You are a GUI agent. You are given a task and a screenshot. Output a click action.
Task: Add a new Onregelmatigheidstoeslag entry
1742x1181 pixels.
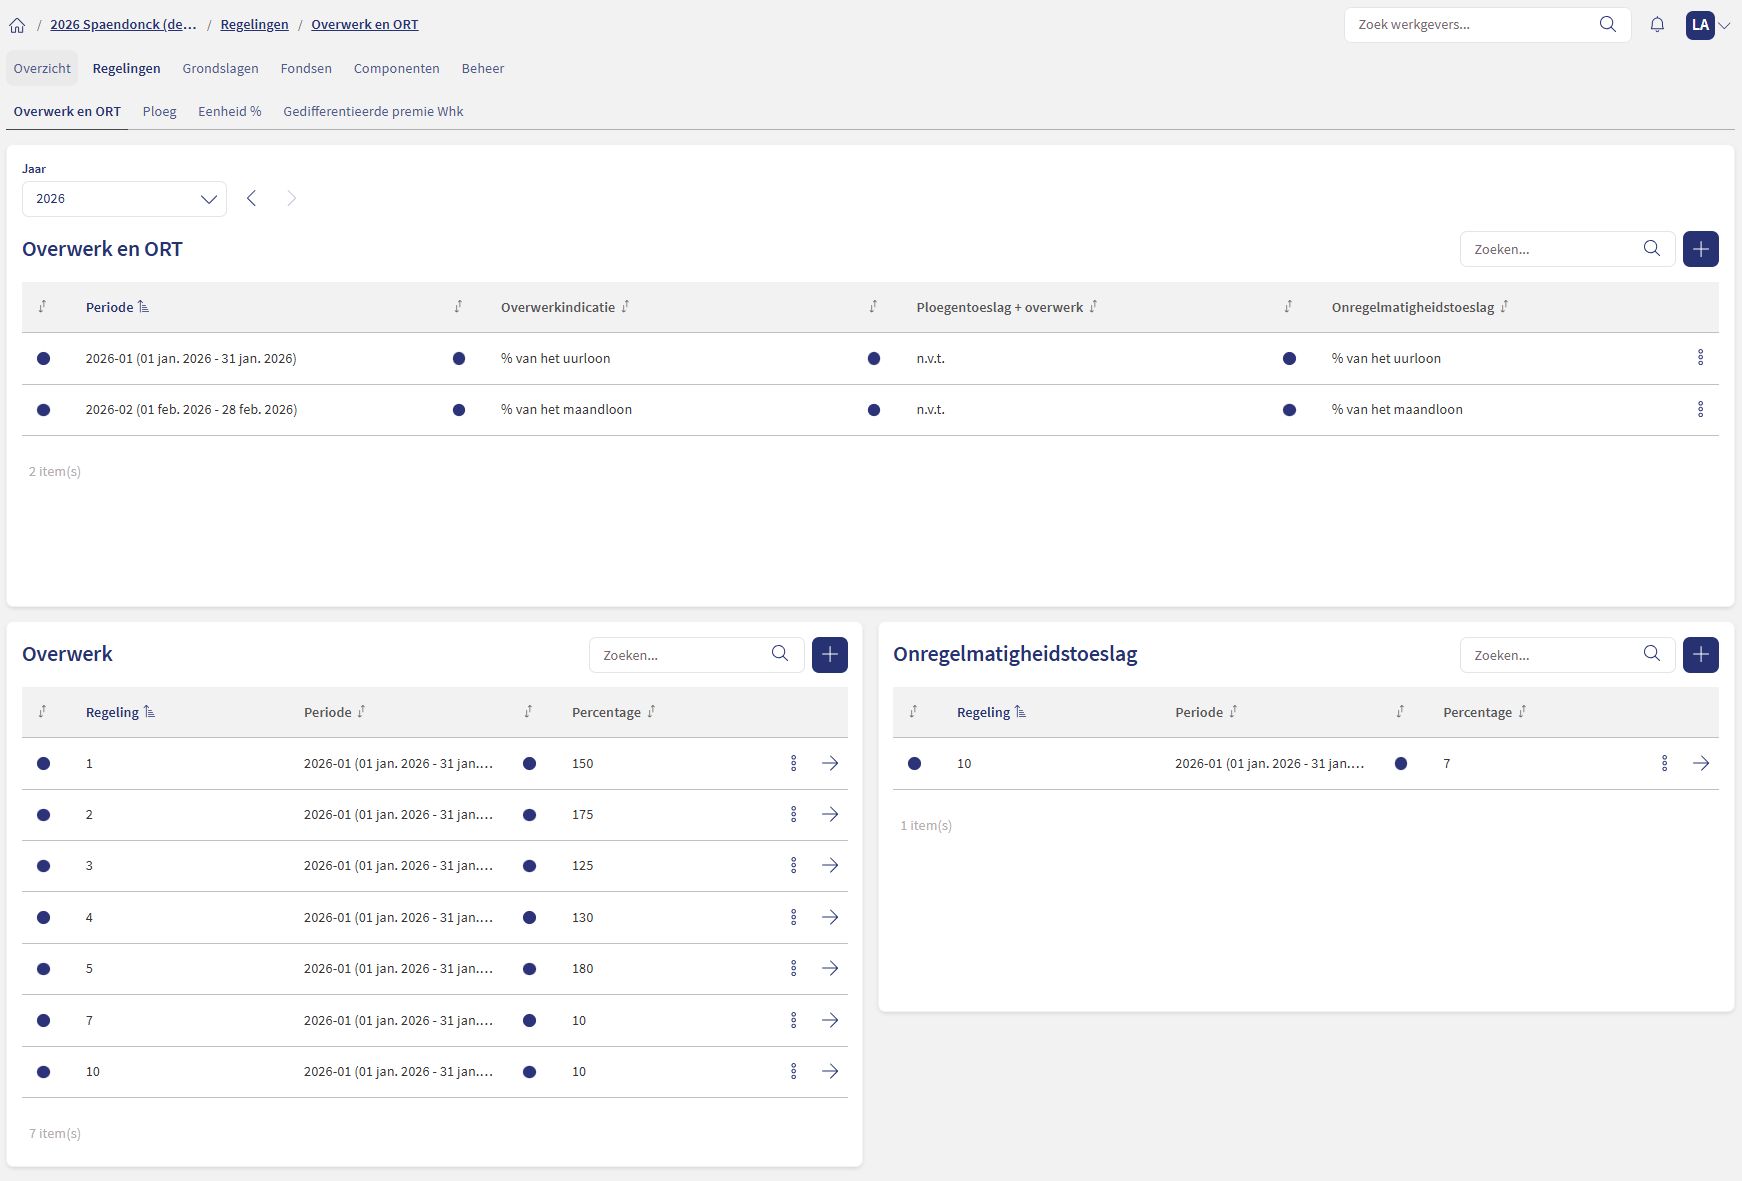pyautogui.click(x=1700, y=655)
